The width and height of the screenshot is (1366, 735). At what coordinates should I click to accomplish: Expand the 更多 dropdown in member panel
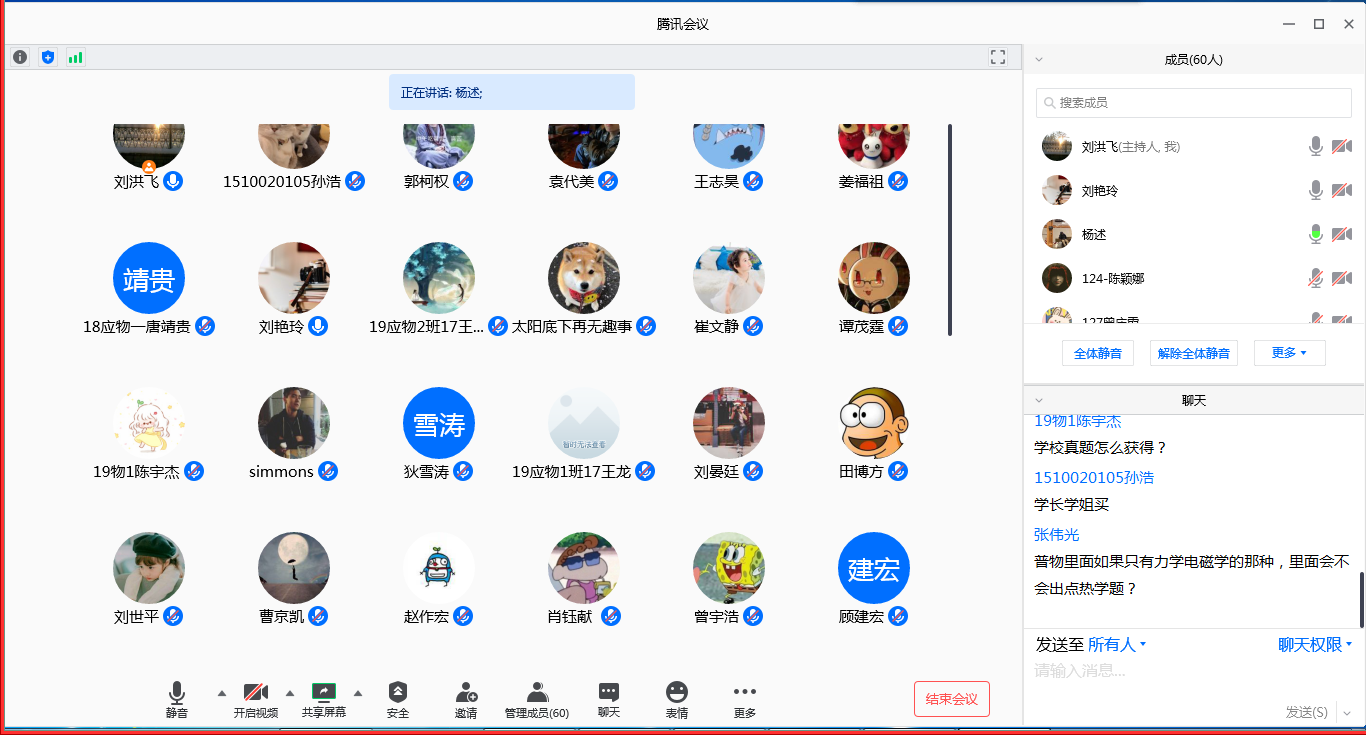tap(1289, 353)
